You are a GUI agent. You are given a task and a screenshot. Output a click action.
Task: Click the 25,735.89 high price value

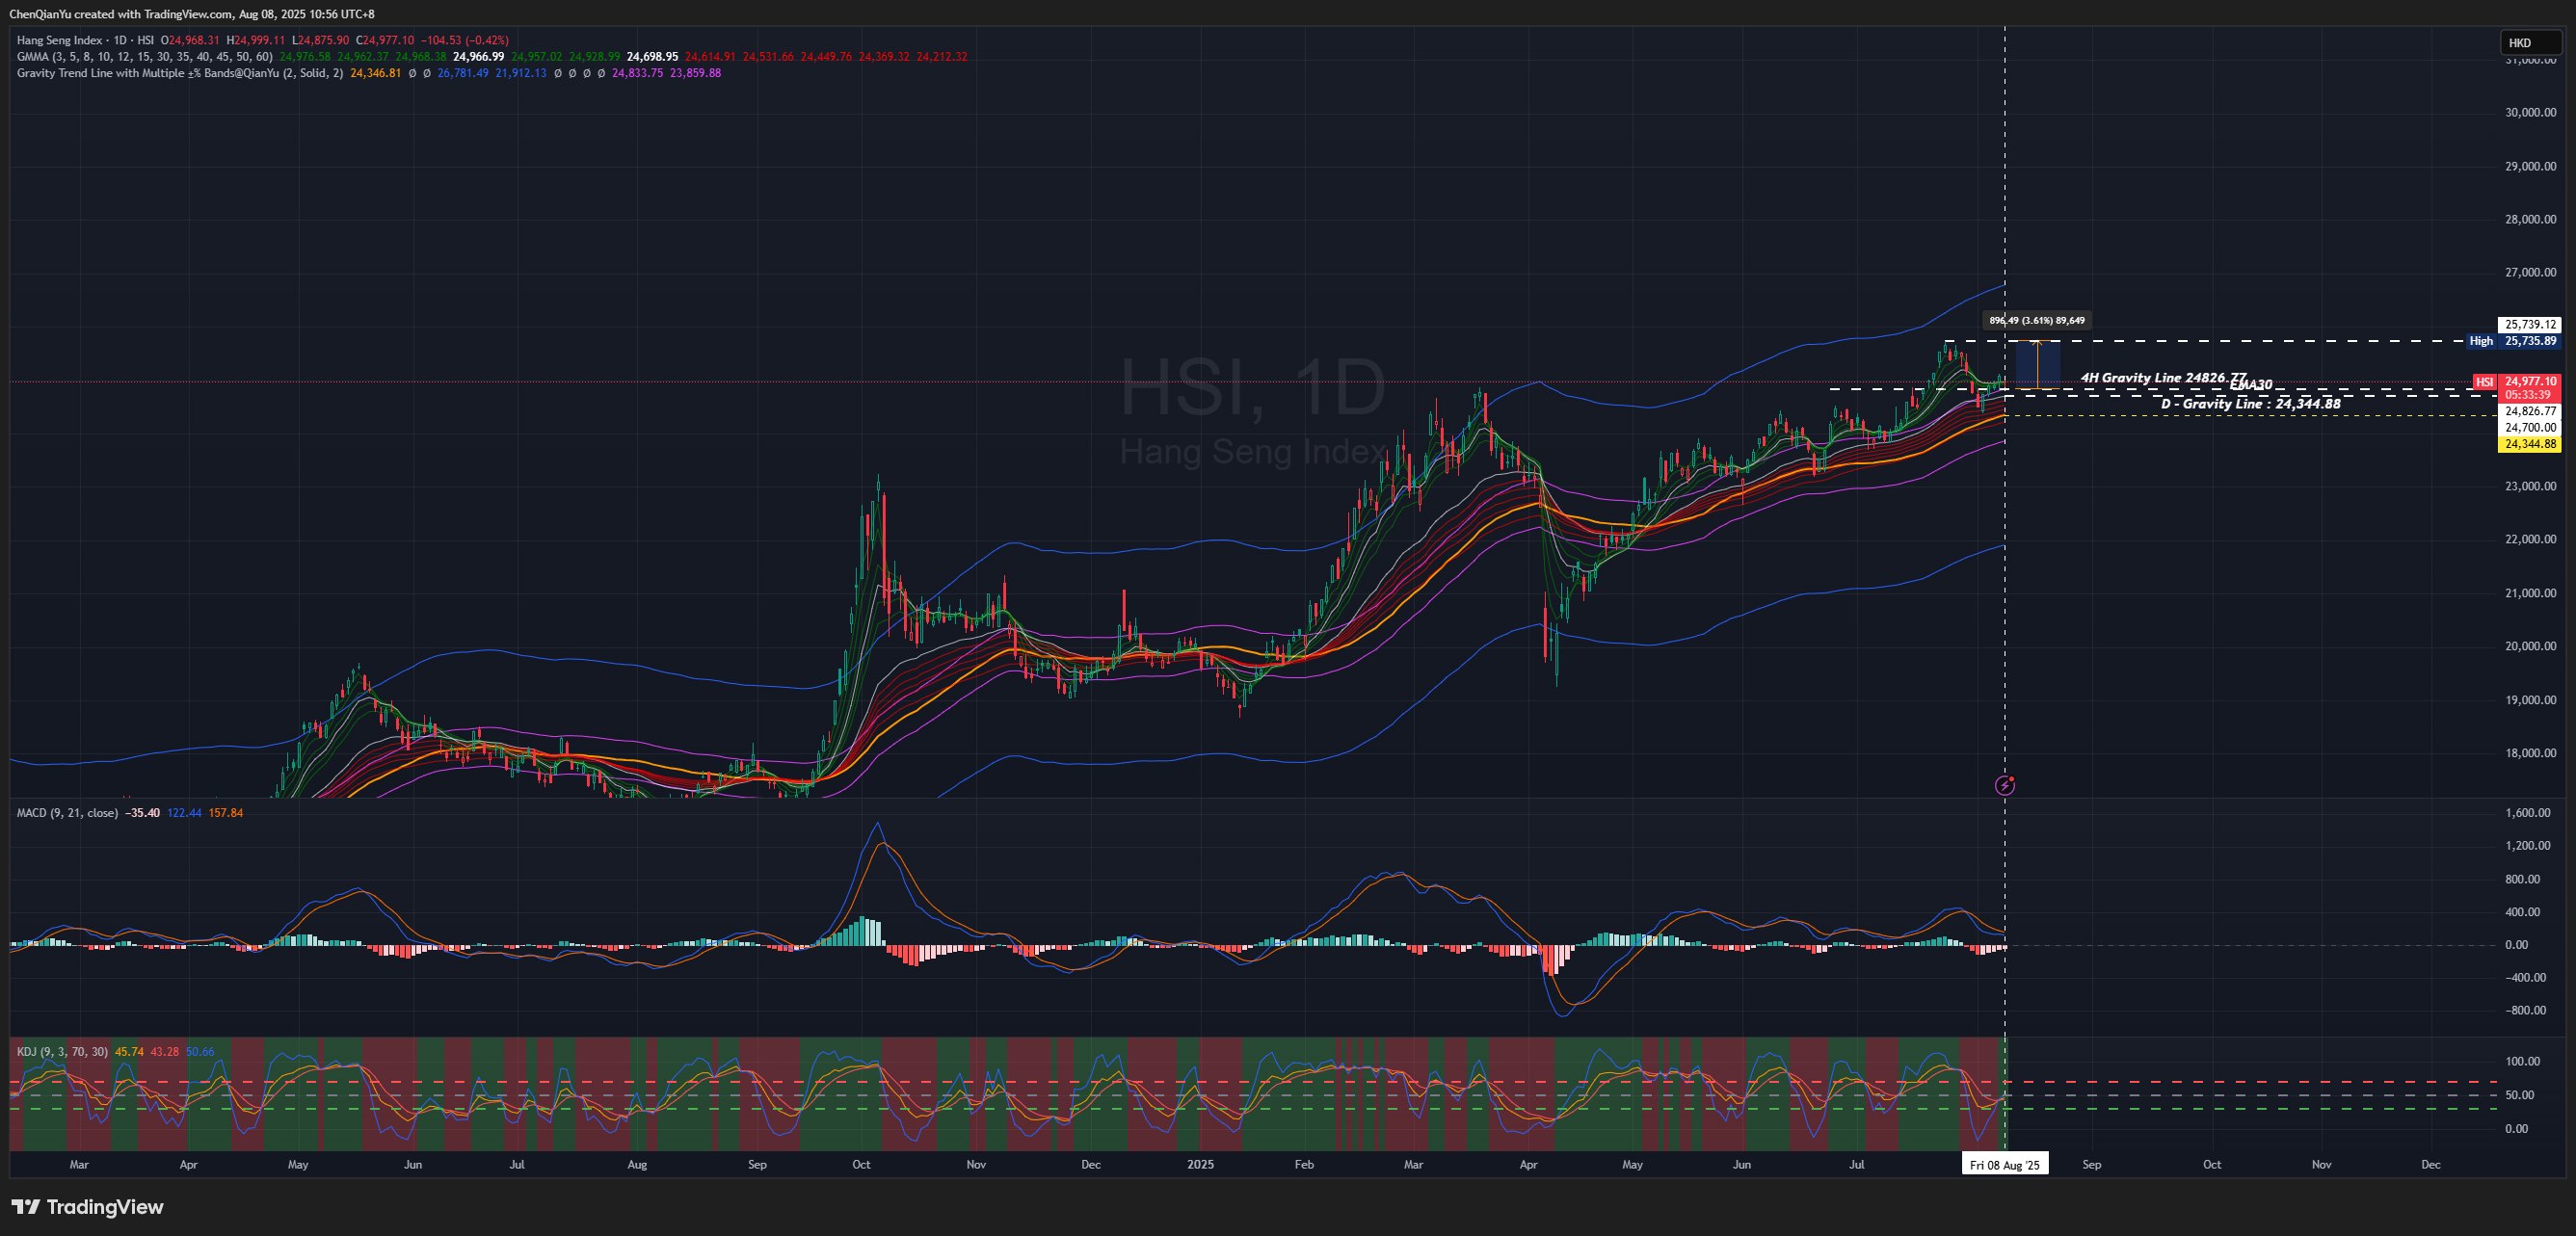tap(2530, 341)
